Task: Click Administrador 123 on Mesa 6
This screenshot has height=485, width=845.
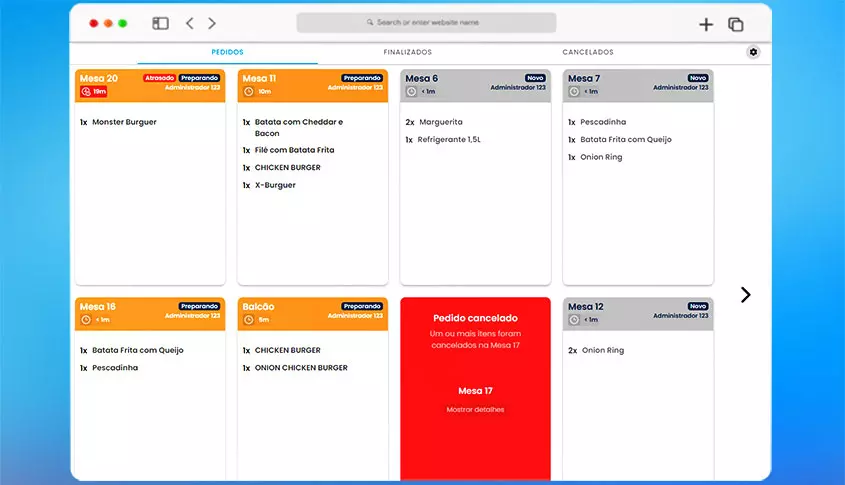Action: pos(518,87)
